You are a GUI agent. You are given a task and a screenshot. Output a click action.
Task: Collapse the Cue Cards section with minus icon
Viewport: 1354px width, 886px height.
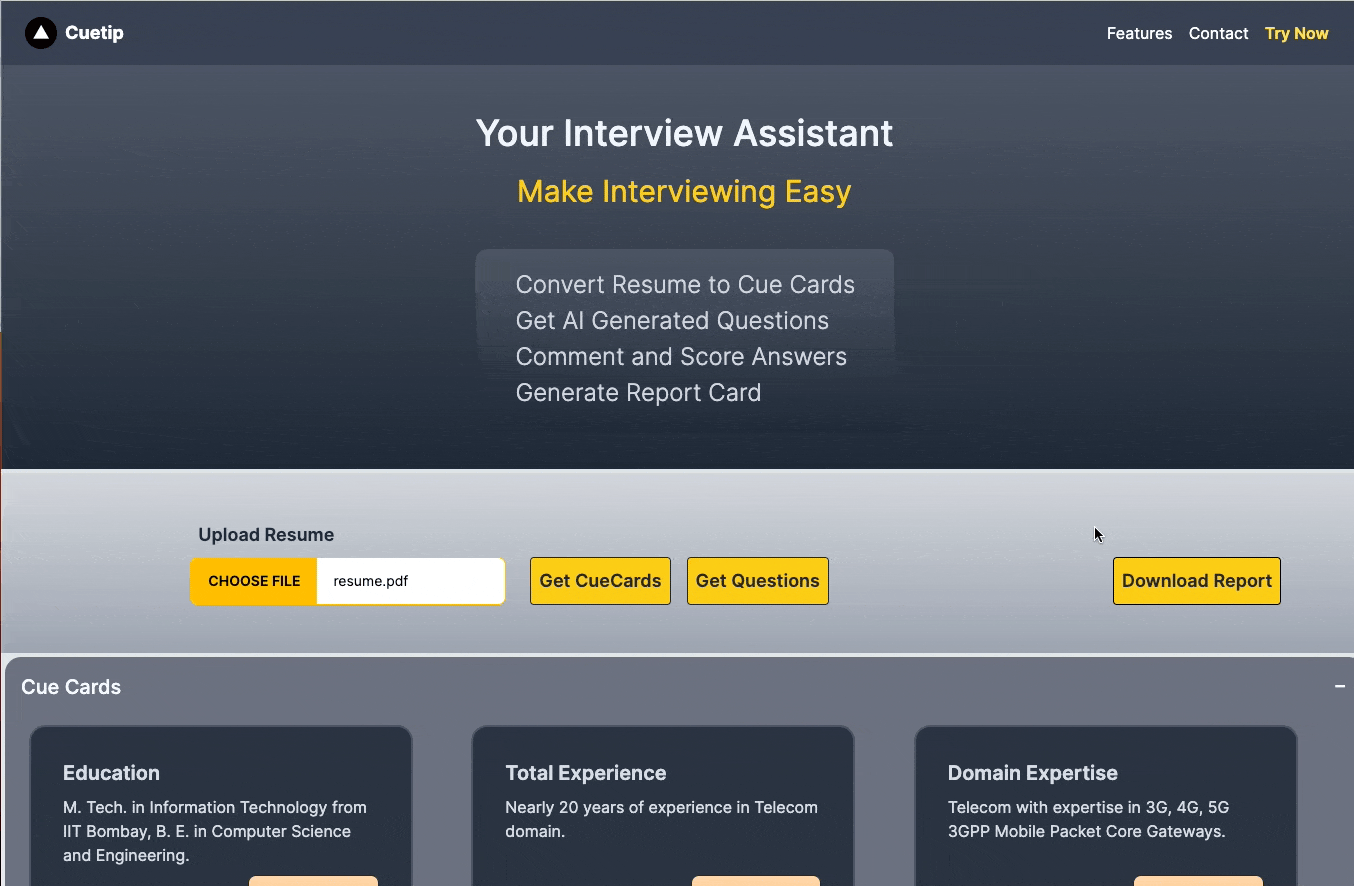coord(1339,686)
